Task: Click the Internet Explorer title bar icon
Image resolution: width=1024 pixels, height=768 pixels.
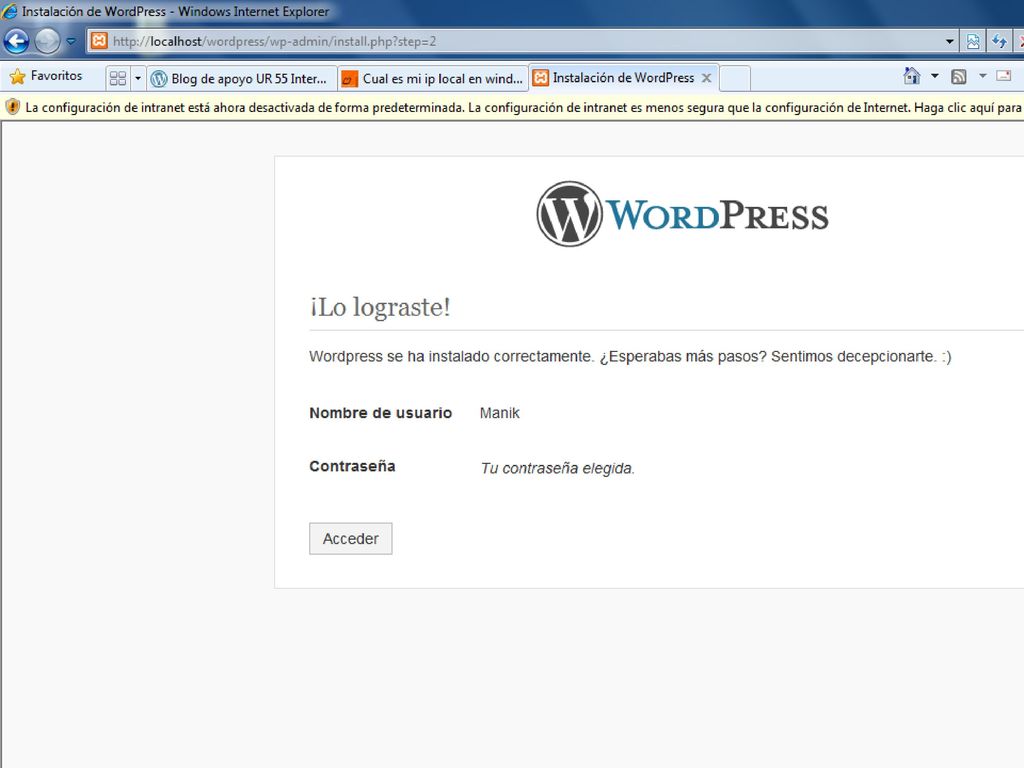Action: click(x=9, y=11)
